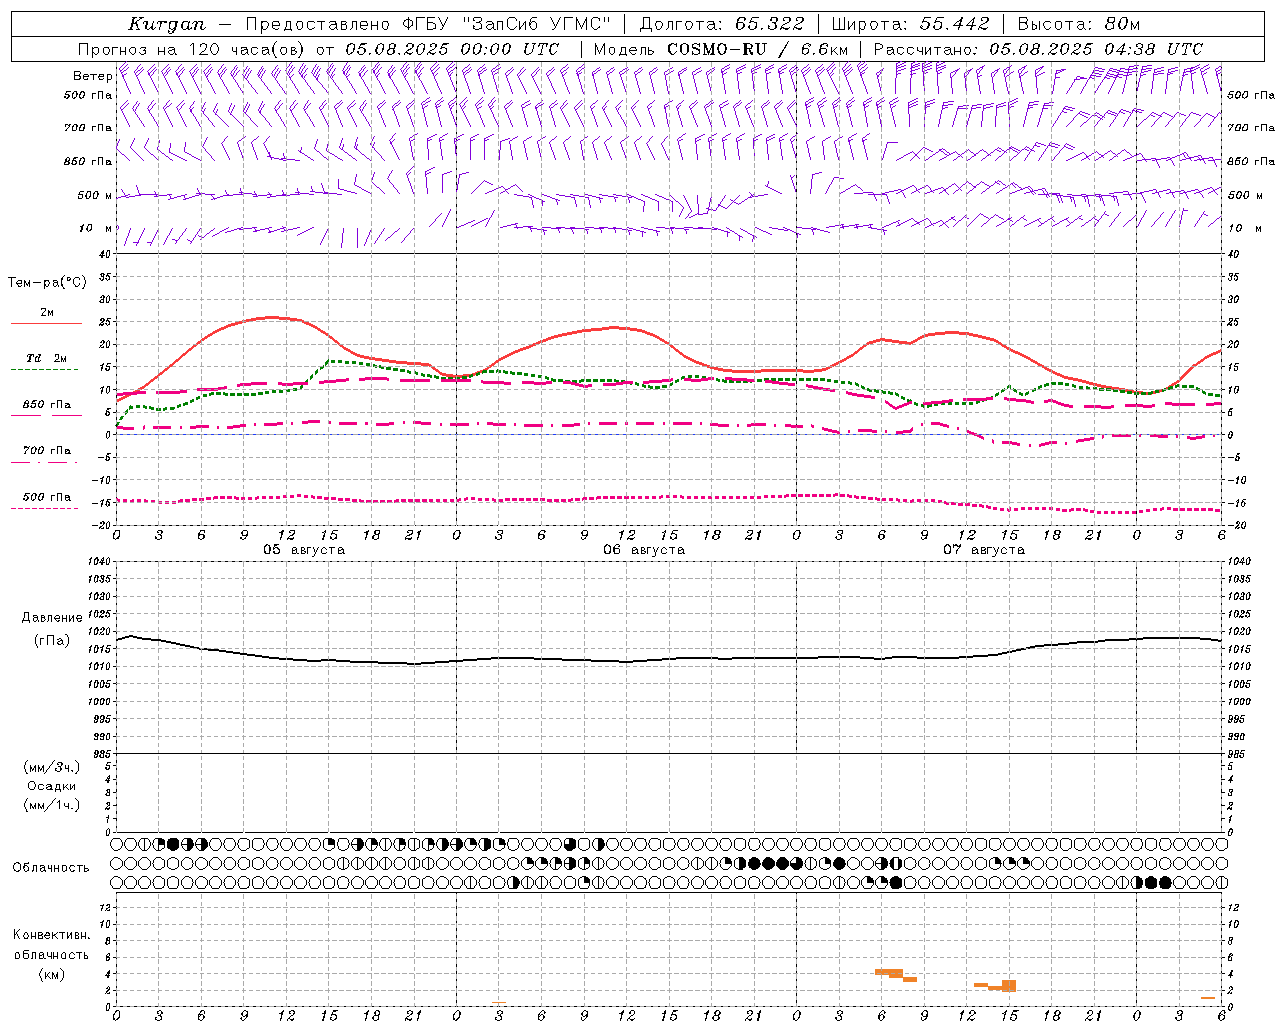Screen dimensions: 1280x1024
Task: Click the Td 2м dew point legend entry
Action: [46, 358]
